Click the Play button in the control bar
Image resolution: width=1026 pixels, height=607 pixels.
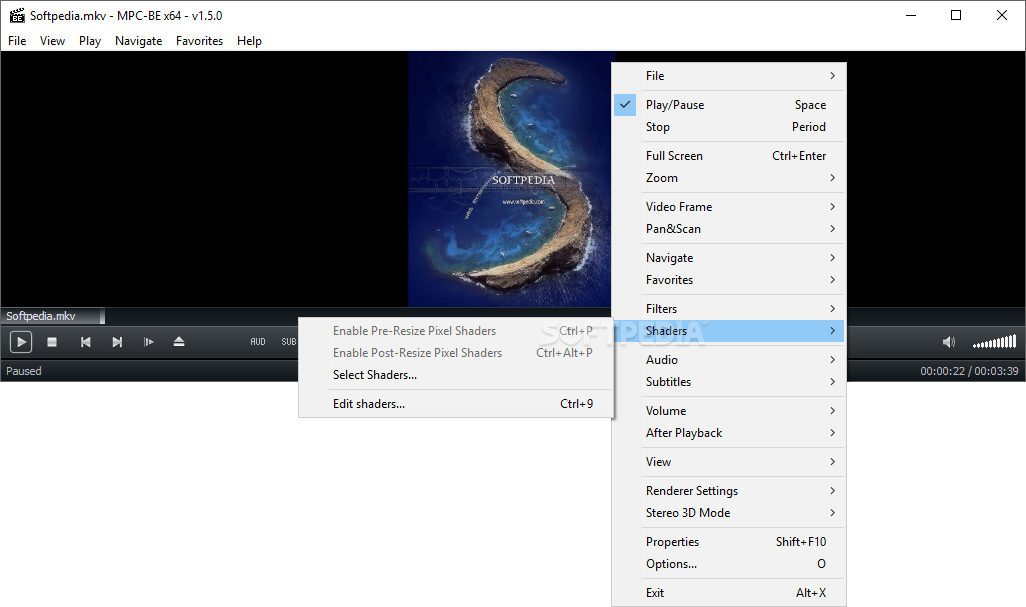pyautogui.click(x=21, y=341)
